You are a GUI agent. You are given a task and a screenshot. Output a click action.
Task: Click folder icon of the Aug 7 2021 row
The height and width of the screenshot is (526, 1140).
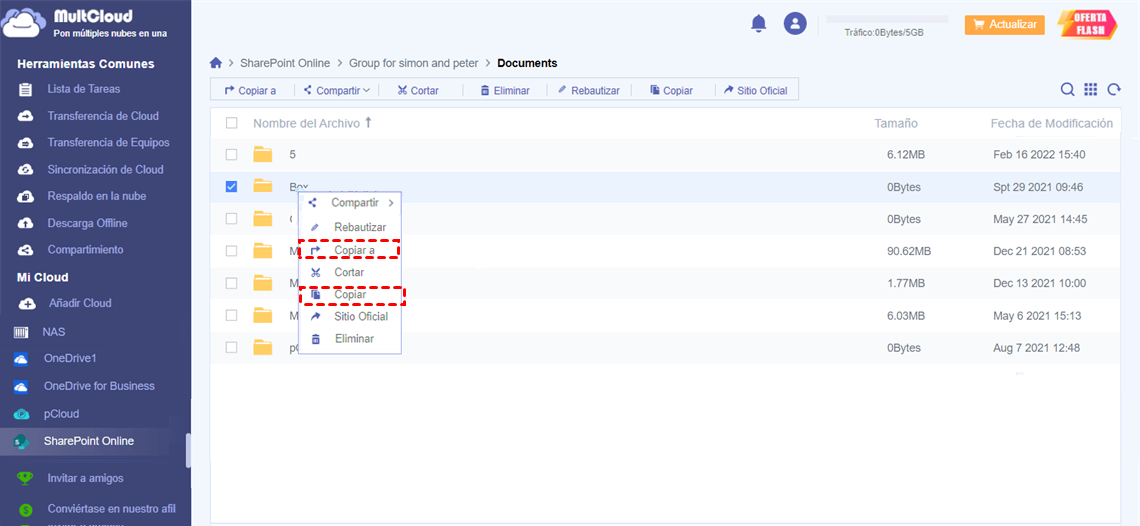[262, 347]
